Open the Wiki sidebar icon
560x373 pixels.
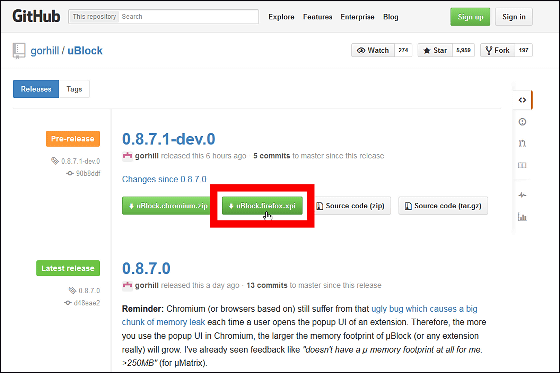click(522, 165)
